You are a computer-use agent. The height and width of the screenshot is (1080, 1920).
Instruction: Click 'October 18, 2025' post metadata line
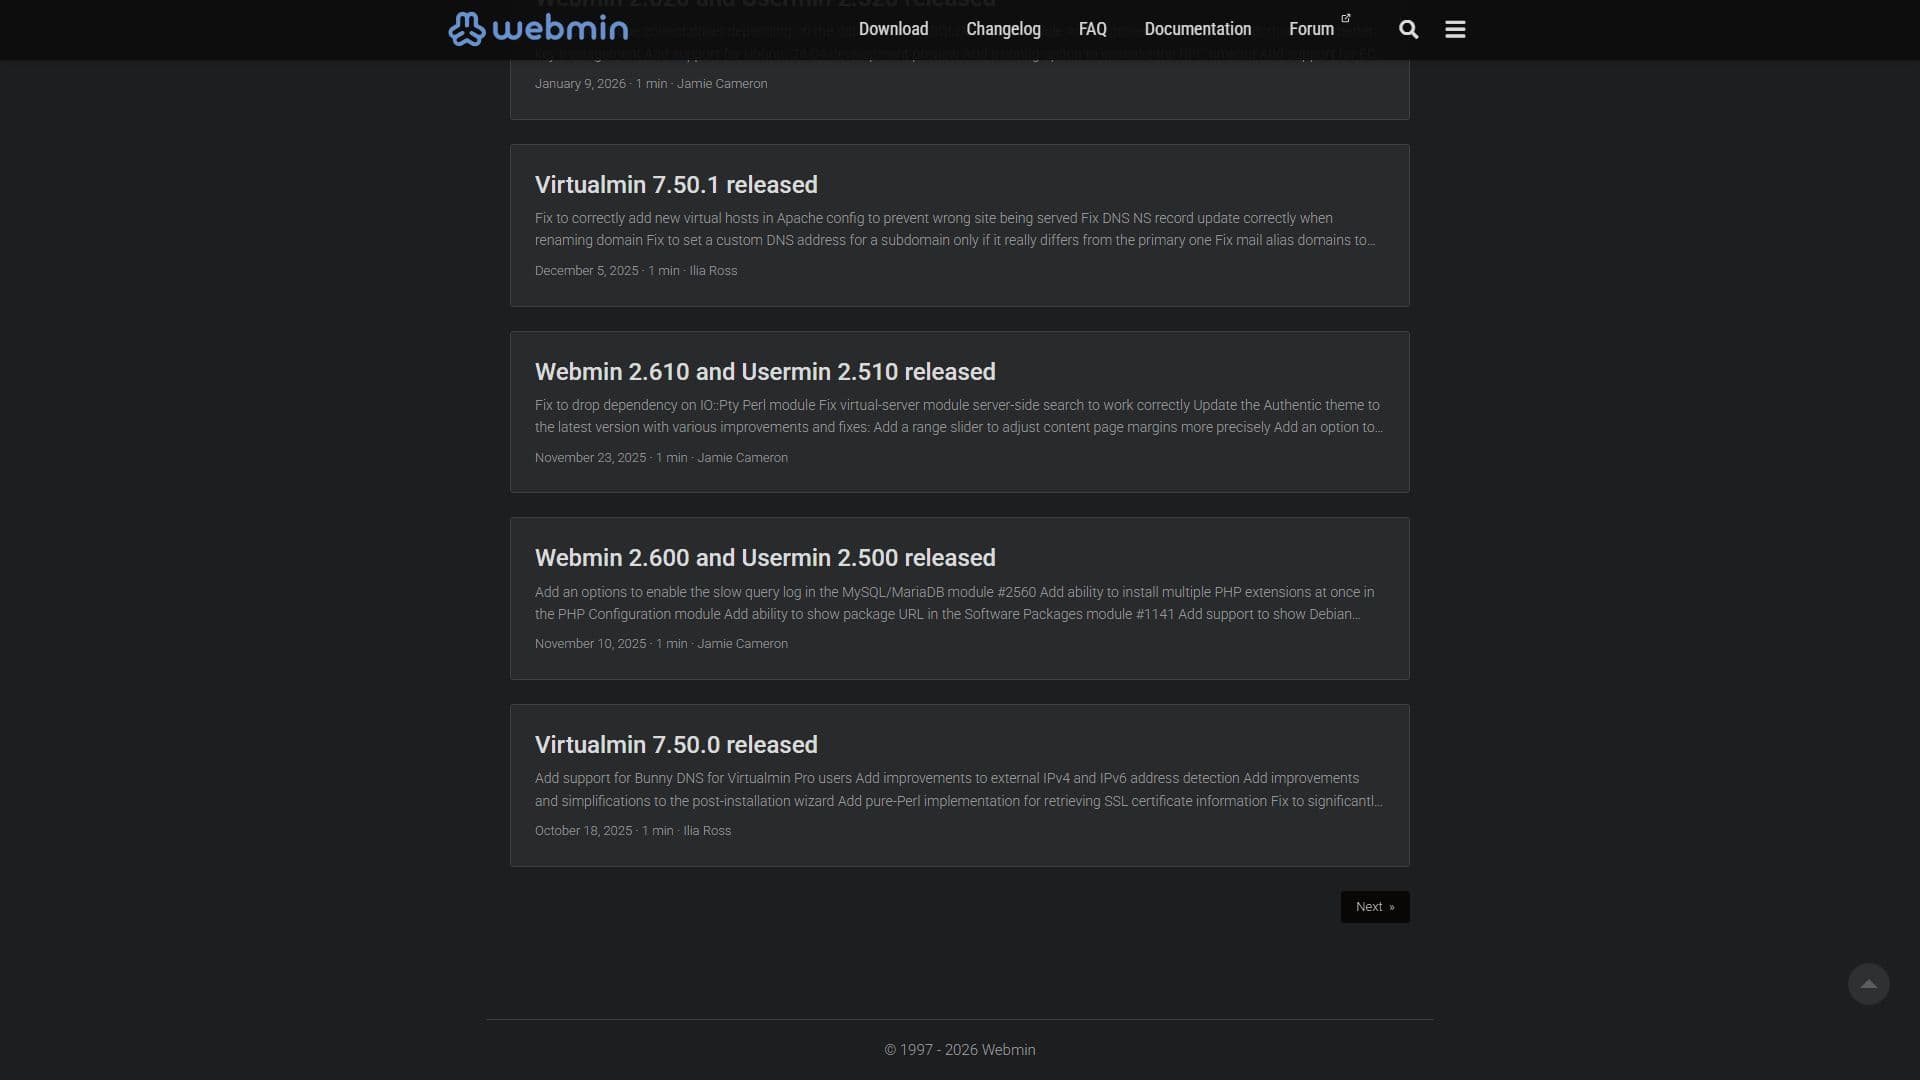pyautogui.click(x=633, y=831)
